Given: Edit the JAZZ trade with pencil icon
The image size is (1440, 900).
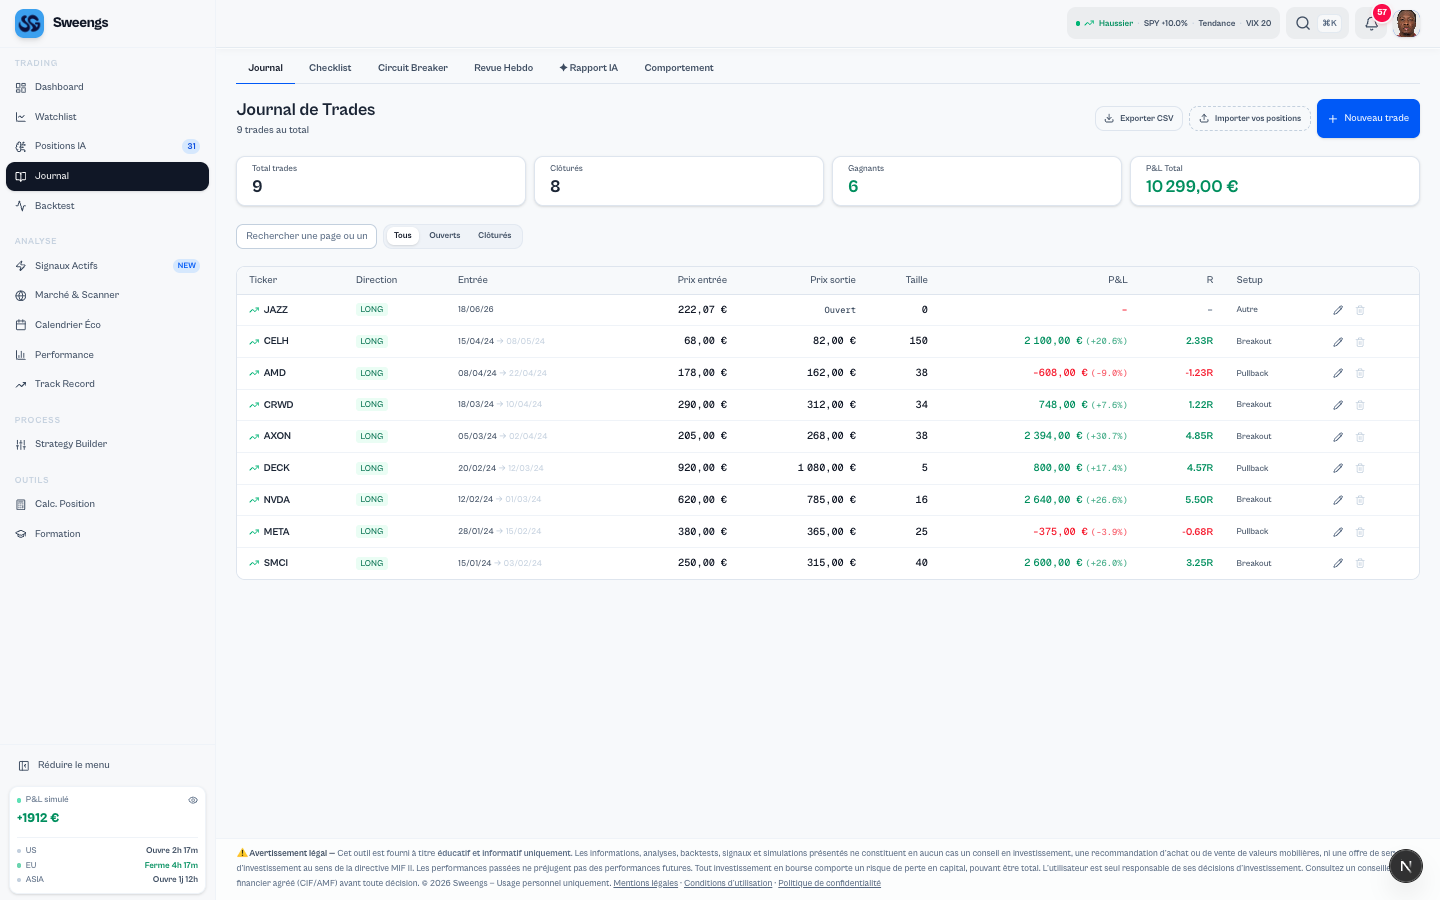Looking at the screenshot, I should [x=1338, y=310].
